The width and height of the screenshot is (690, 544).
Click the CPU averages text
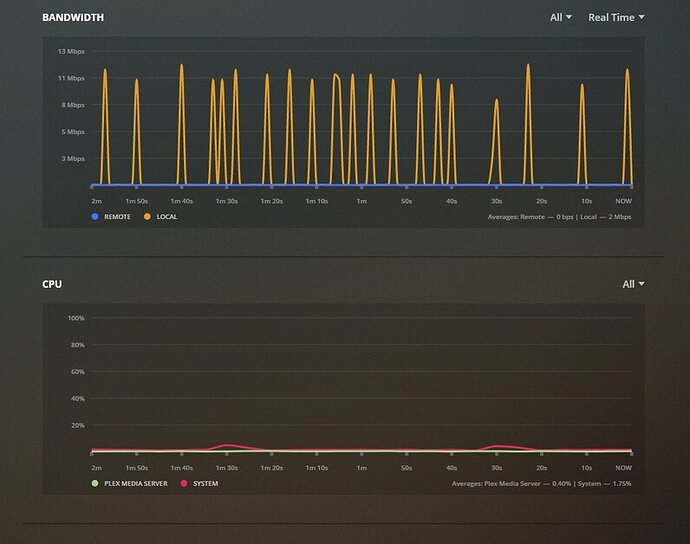click(541, 483)
